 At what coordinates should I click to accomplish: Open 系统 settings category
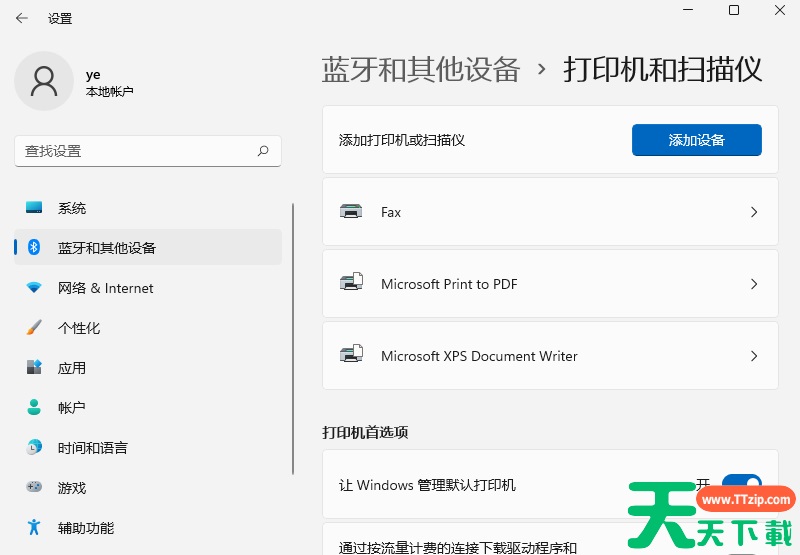(x=148, y=208)
